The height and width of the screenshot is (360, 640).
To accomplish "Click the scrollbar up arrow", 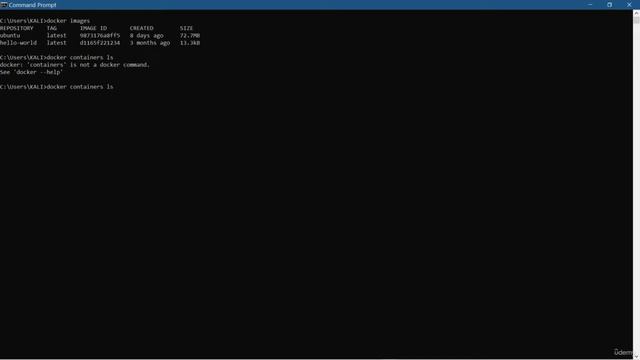I will pyautogui.click(x=636, y=13).
